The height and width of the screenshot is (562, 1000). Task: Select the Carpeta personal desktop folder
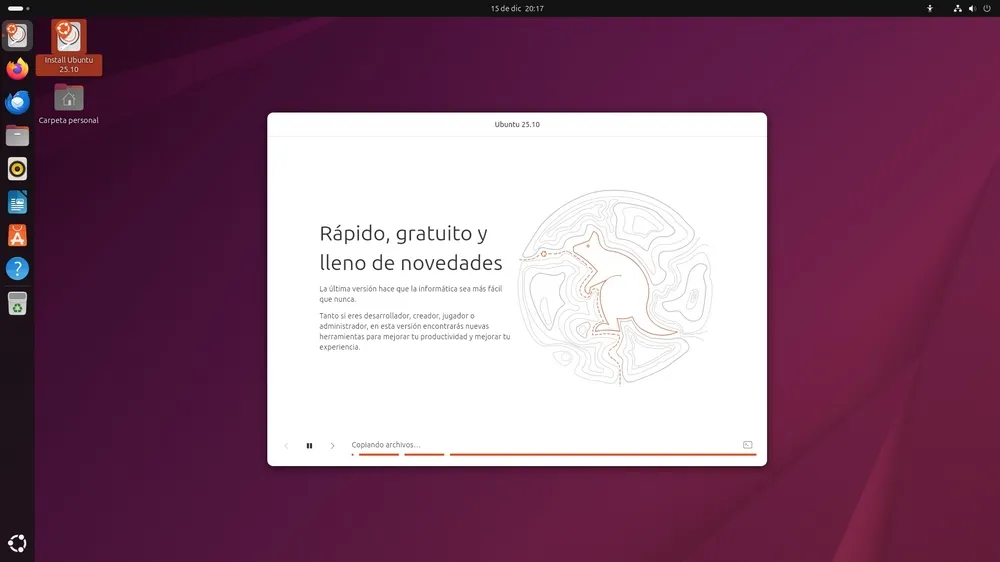[68, 104]
